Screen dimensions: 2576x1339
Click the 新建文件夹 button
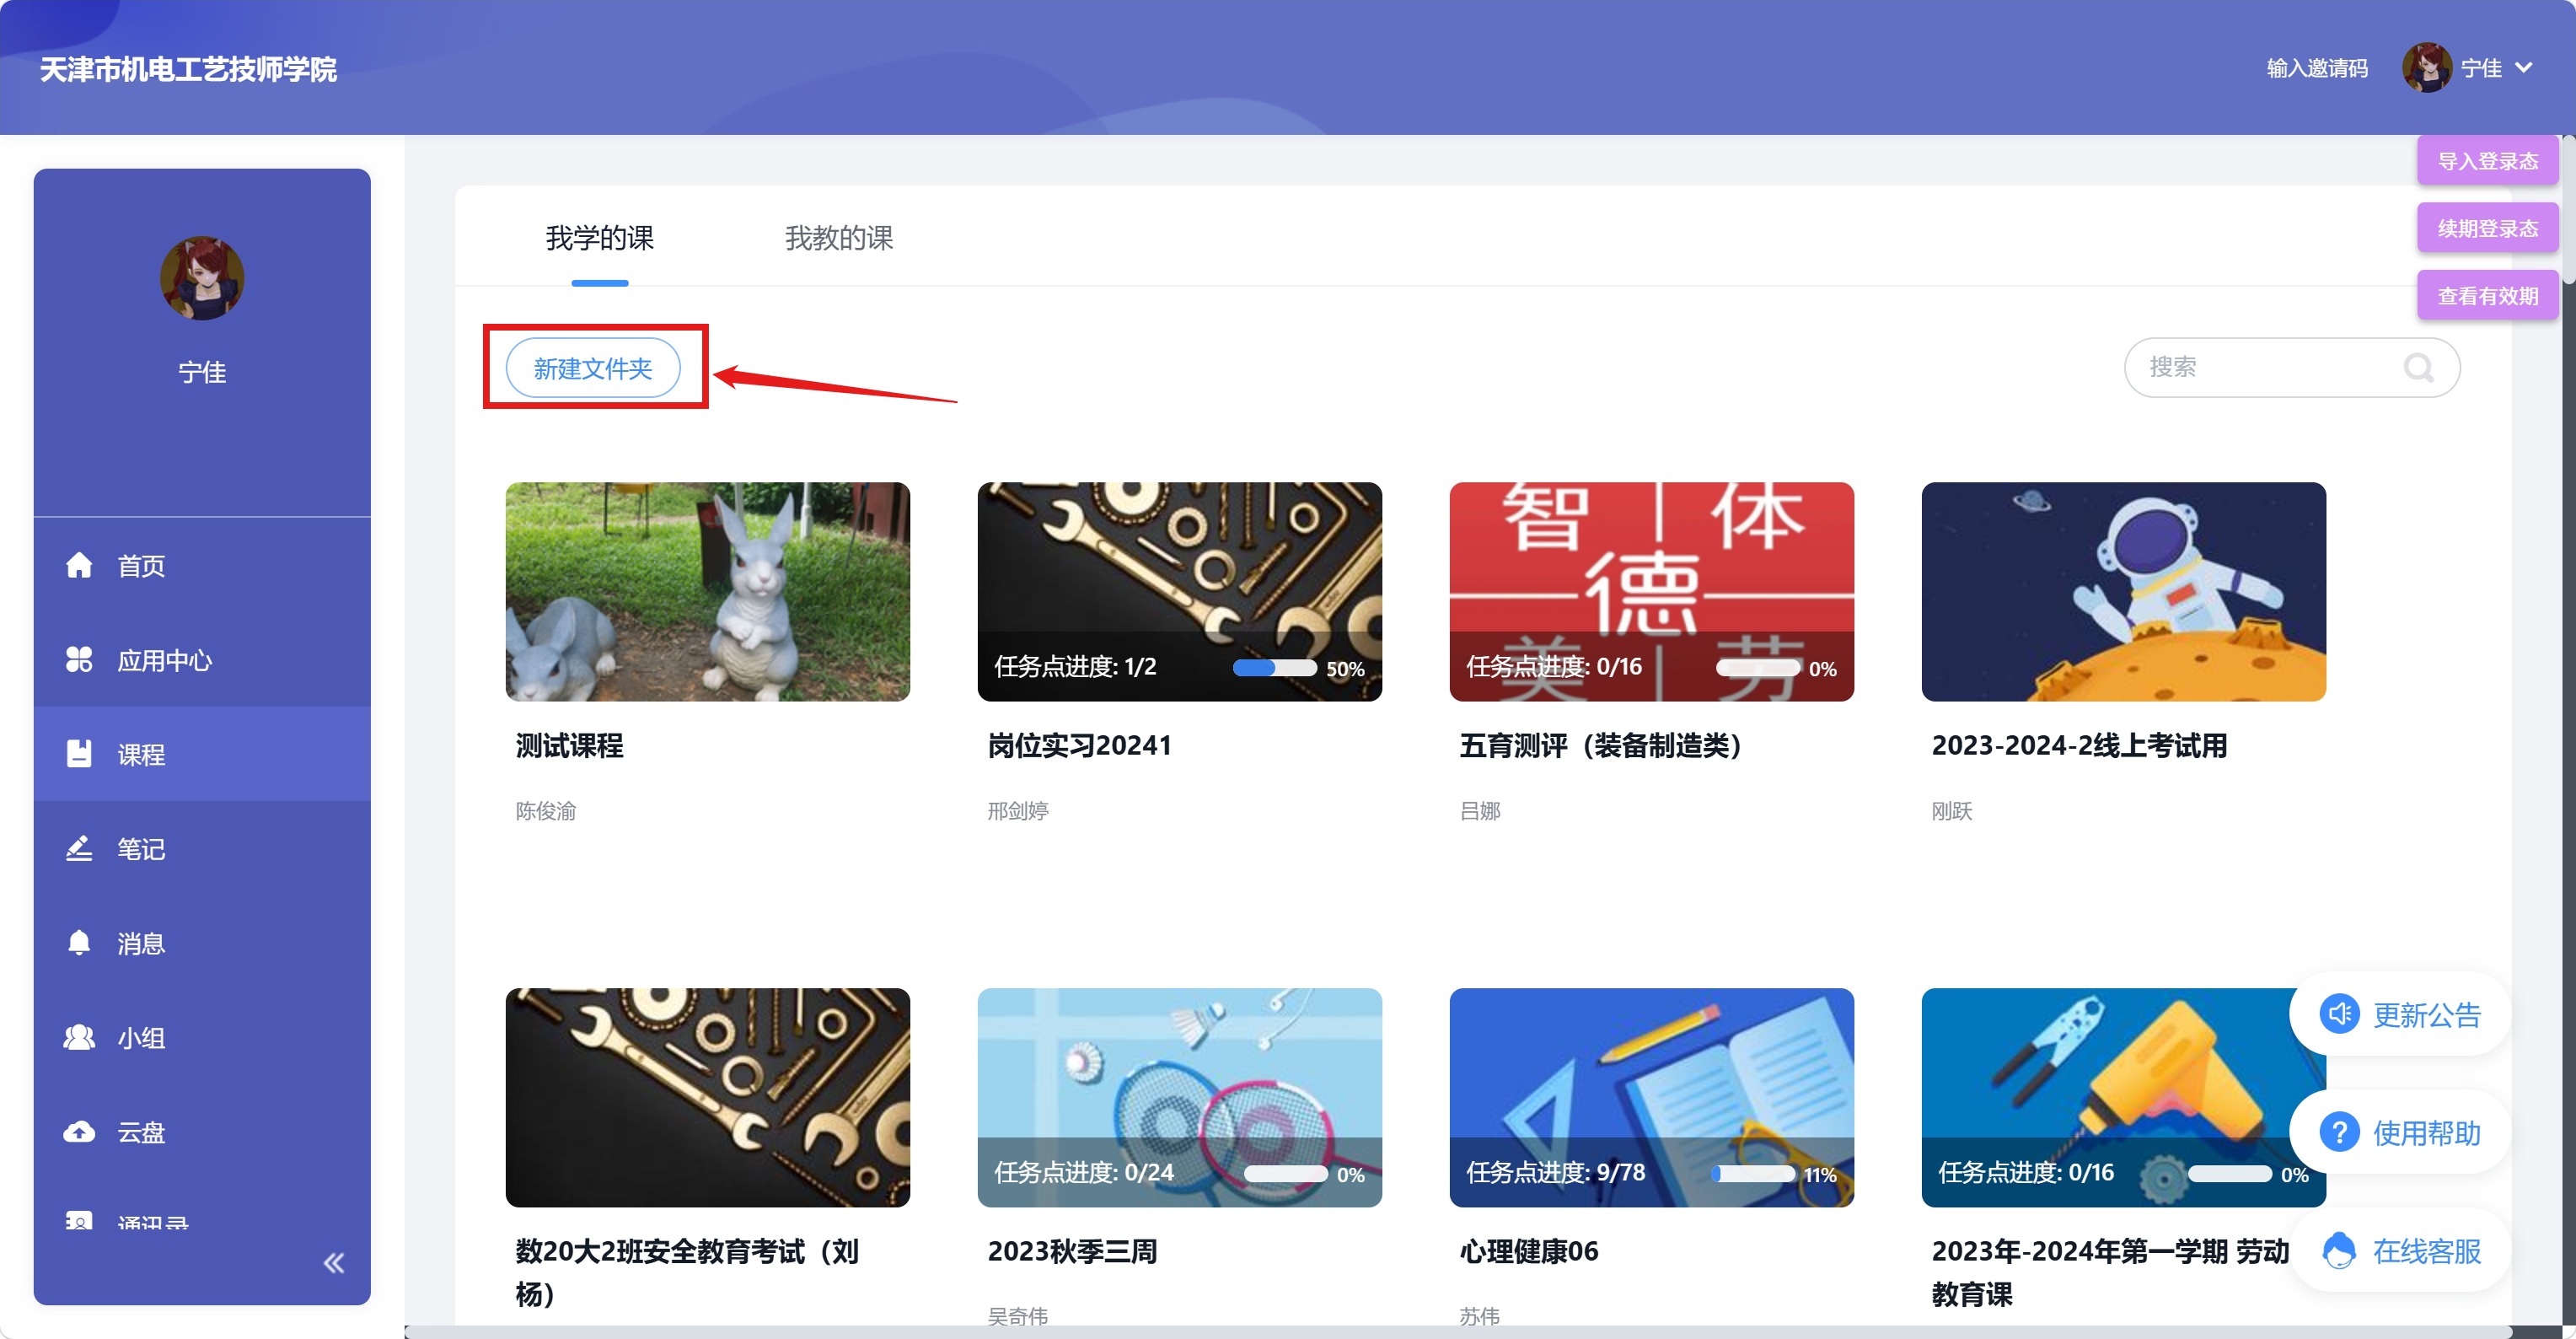593,368
